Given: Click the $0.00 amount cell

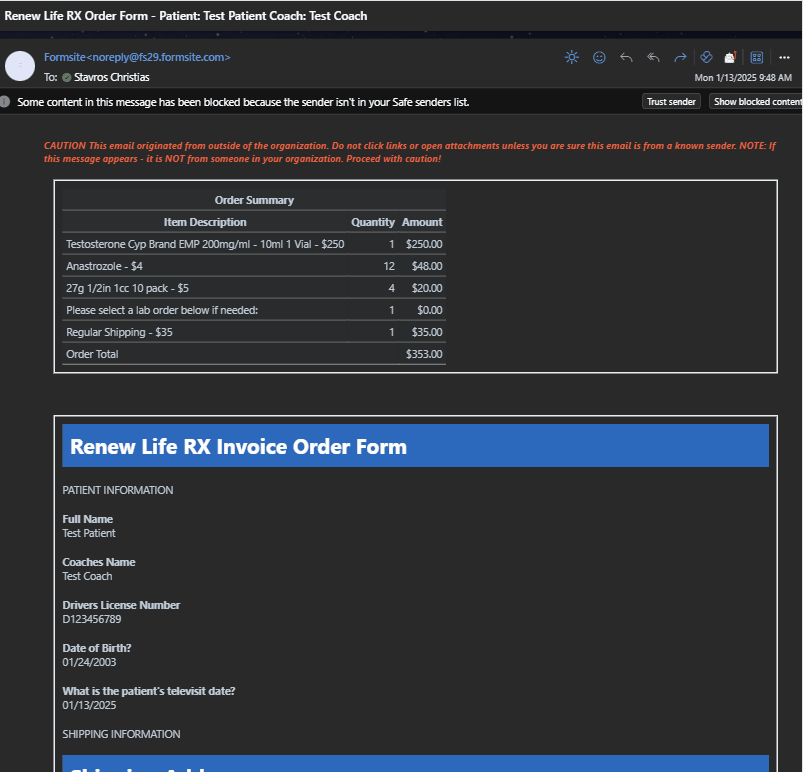Looking at the screenshot, I should (430, 310).
